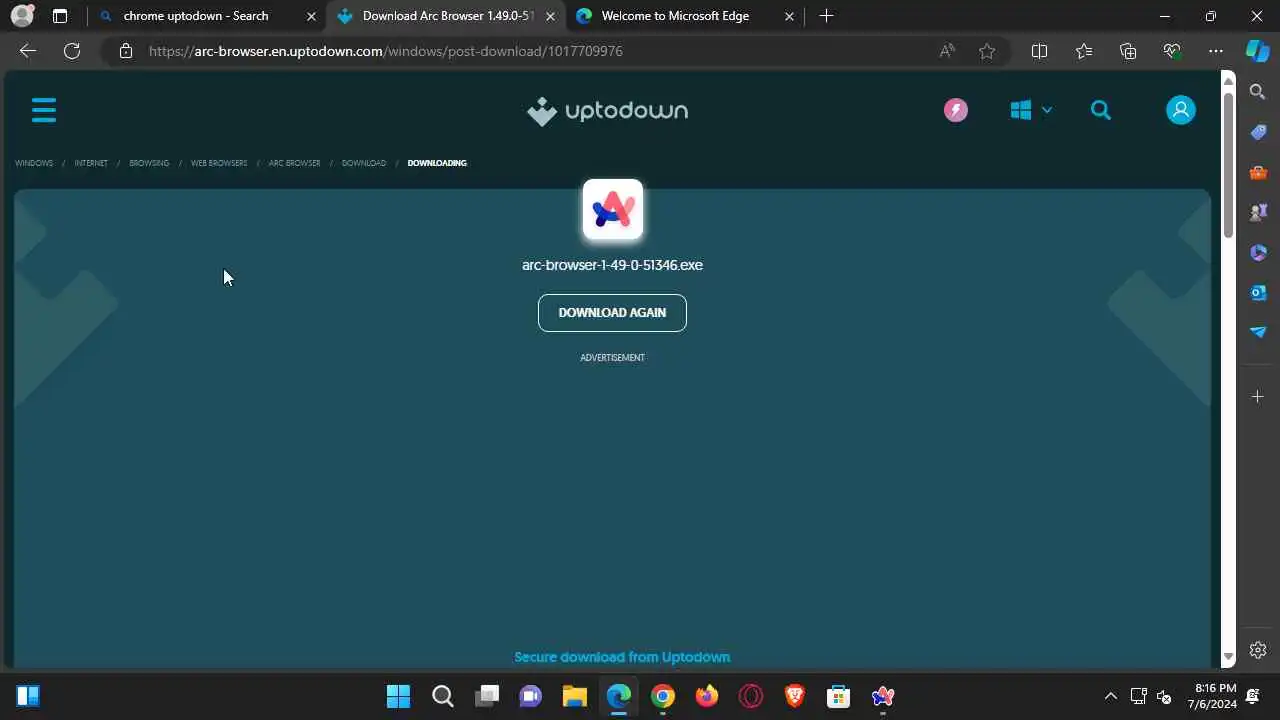Open File Explorer from taskbar
Image resolution: width=1280 pixels, height=720 pixels.
pos(574,696)
